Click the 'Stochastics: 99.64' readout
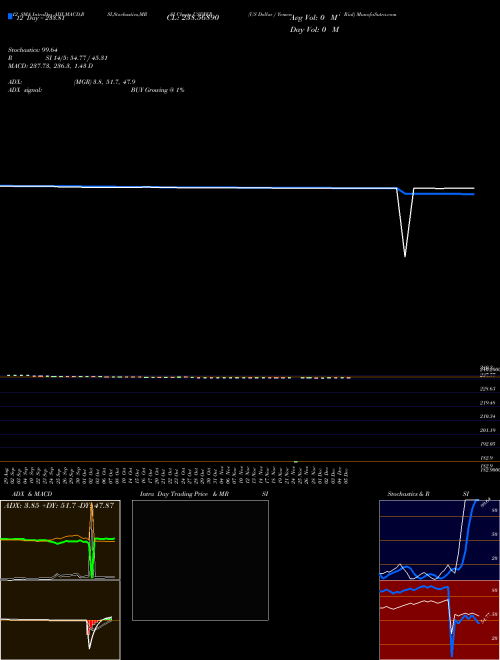Image resolution: width=500 pixels, height=660 pixels. [32, 50]
